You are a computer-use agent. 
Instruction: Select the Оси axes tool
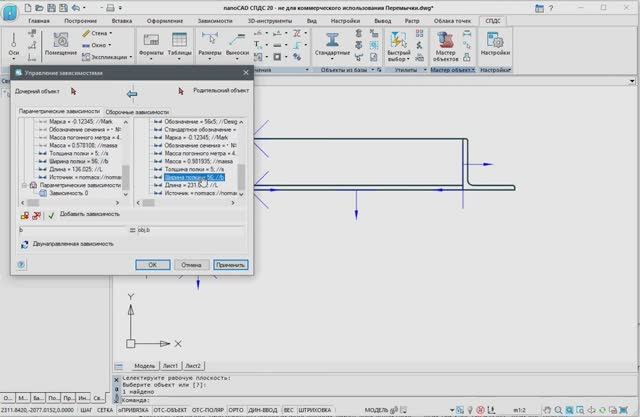click(13, 45)
